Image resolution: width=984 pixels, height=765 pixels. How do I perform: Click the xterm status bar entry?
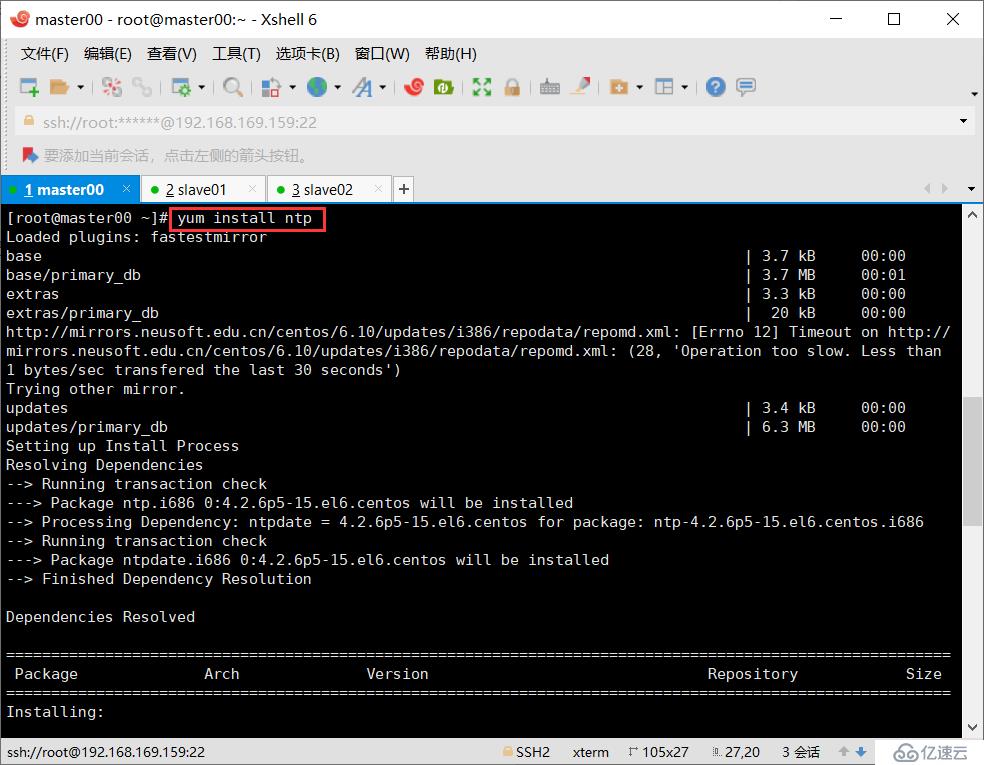click(x=591, y=752)
